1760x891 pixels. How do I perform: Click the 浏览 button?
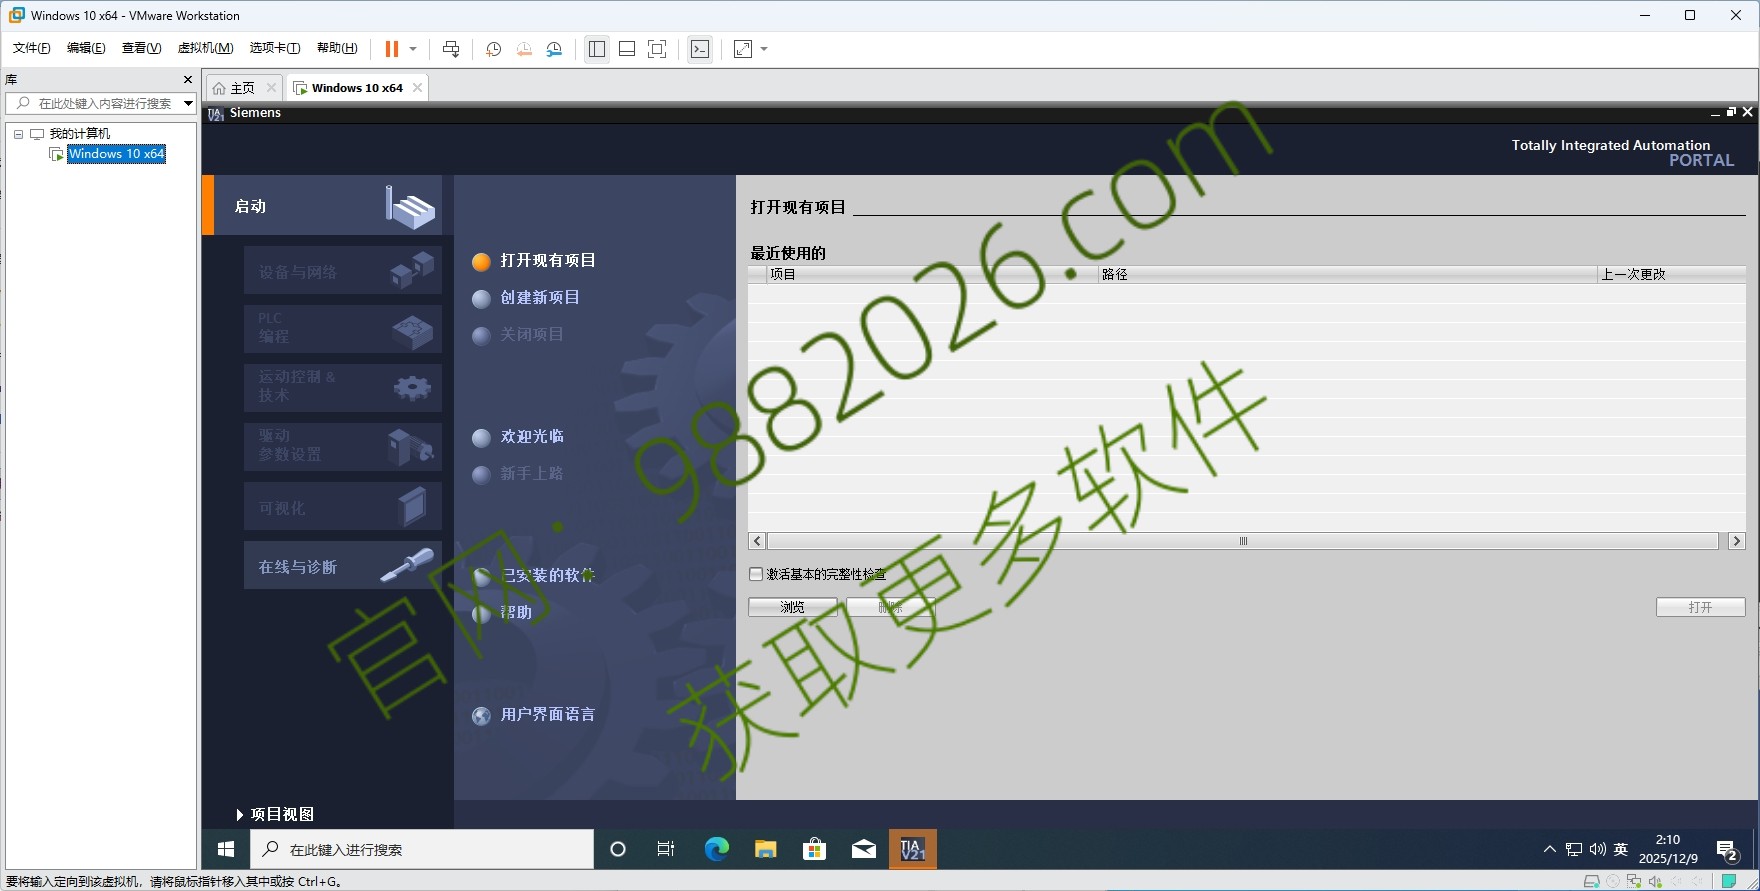pyautogui.click(x=793, y=607)
